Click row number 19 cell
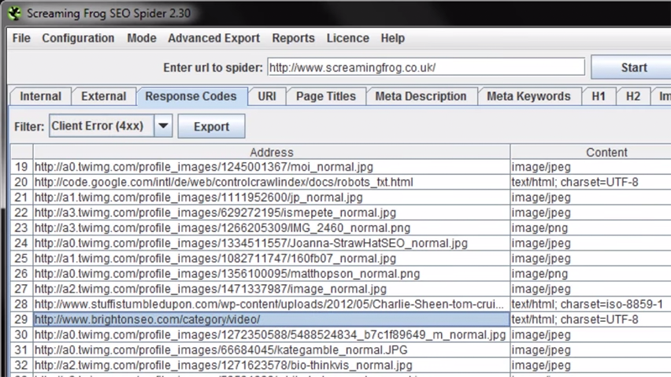Screen dimensions: 671x377 coord(21,167)
